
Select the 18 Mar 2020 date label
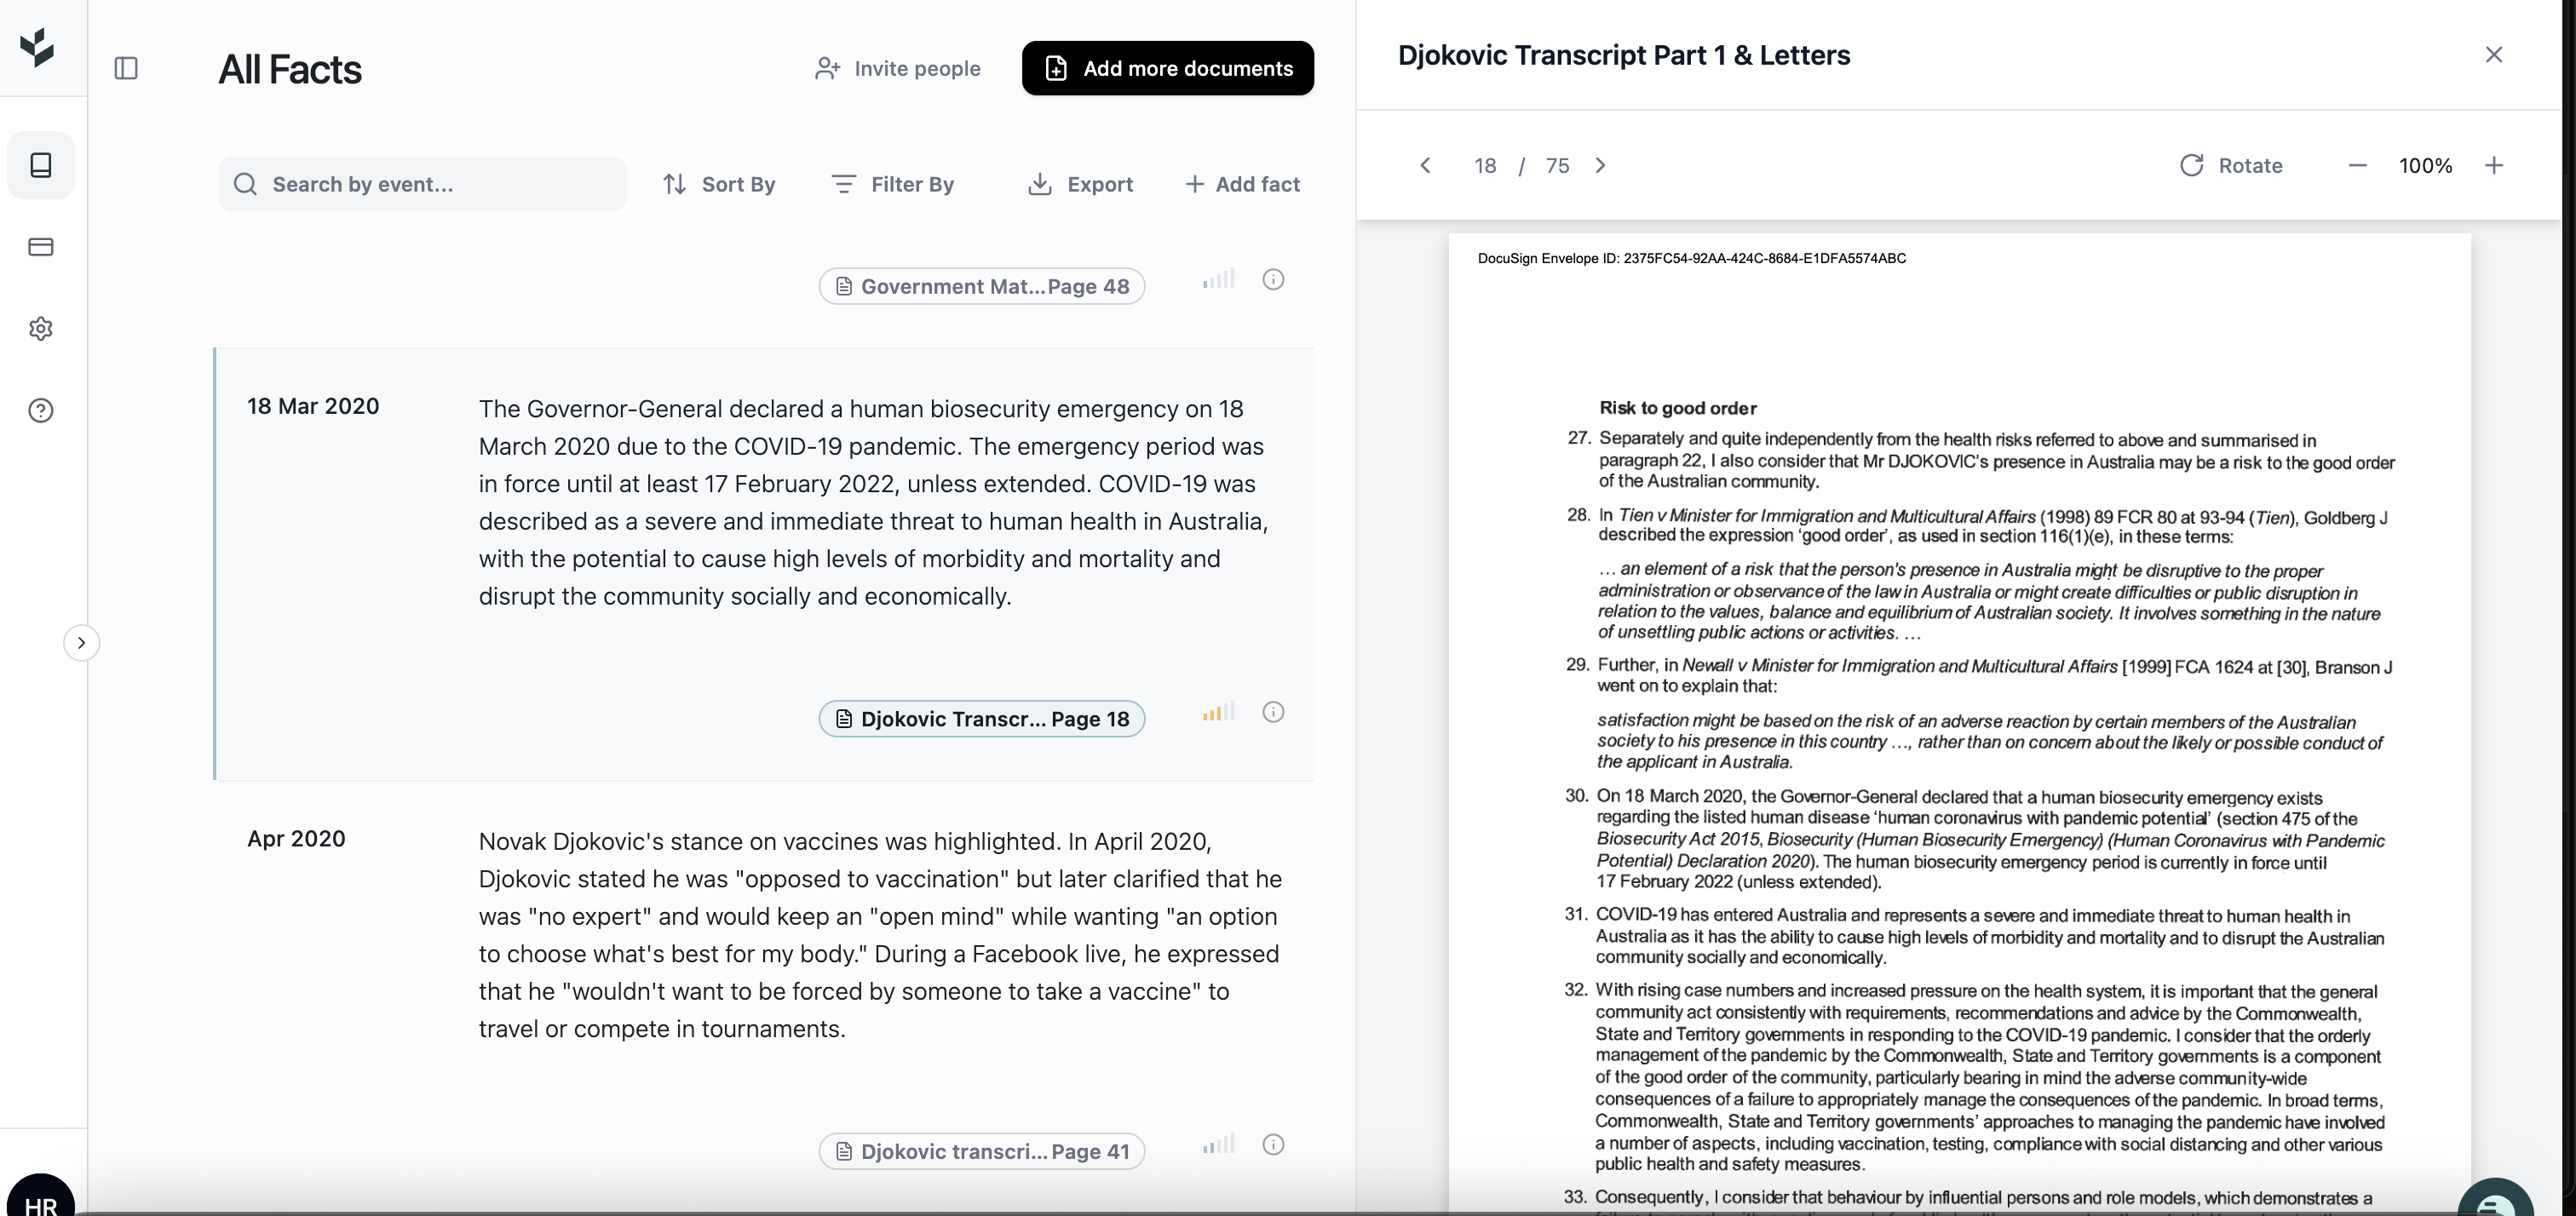(313, 406)
